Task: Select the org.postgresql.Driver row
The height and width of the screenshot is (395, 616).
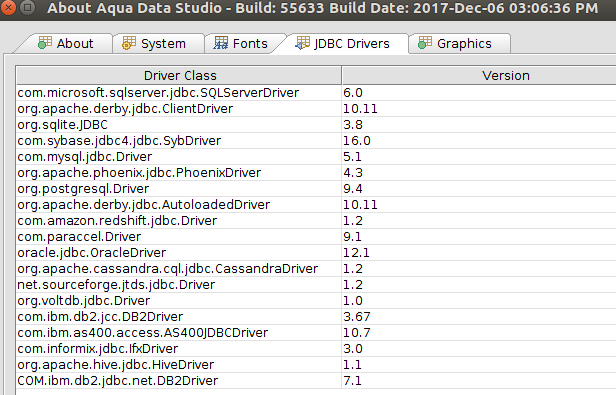Action: pyautogui.click(x=316, y=189)
